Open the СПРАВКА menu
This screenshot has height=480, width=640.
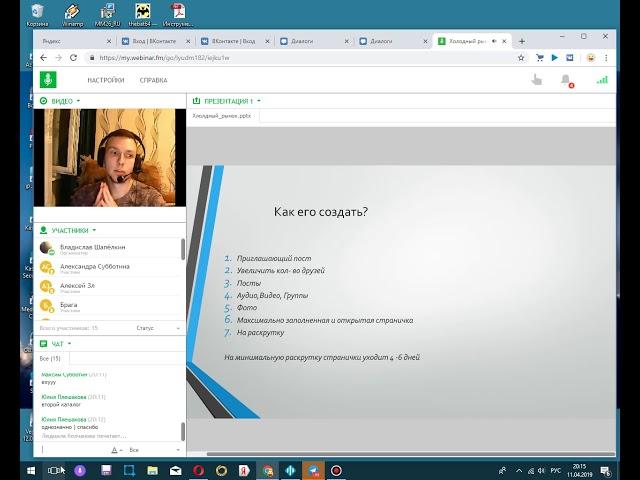coord(153,80)
